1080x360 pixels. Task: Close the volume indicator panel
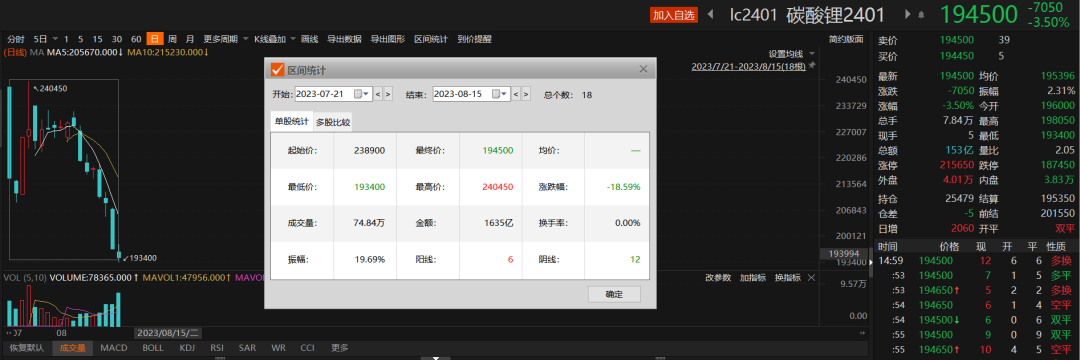(x=811, y=277)
